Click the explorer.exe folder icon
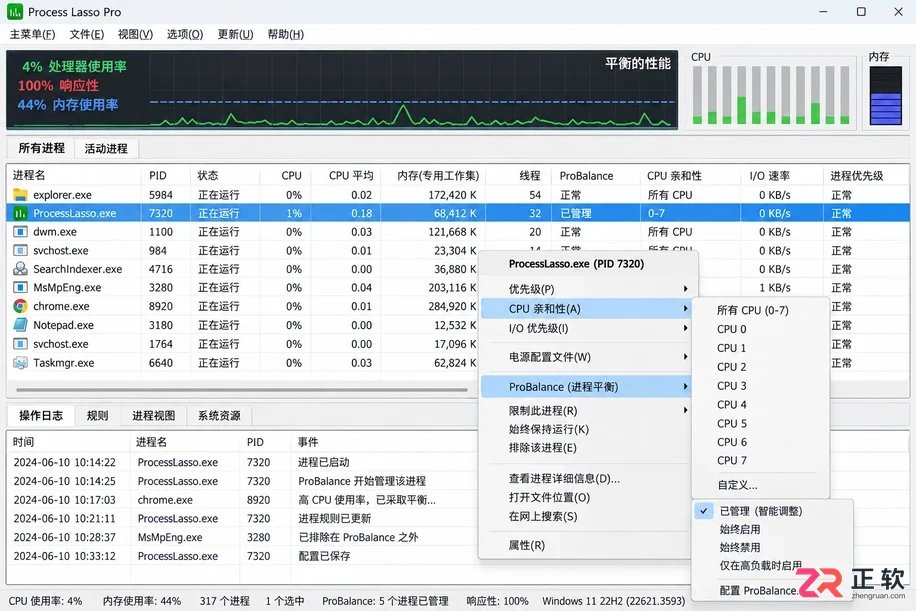Image resolution: width=916 pixels, height=611 pixels. click(x=20, y=195)
